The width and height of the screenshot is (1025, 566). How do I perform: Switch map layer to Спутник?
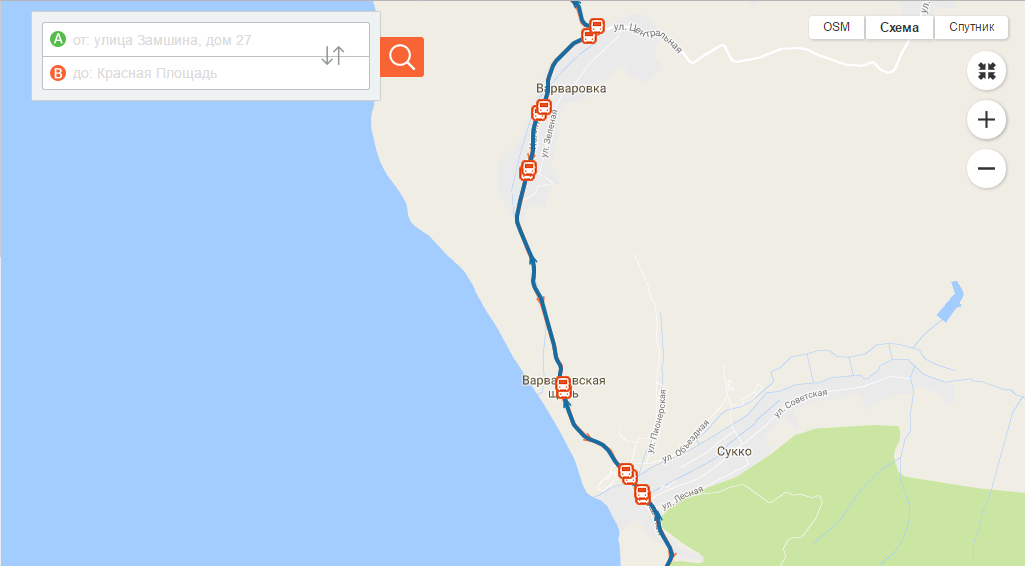(971, 27)
